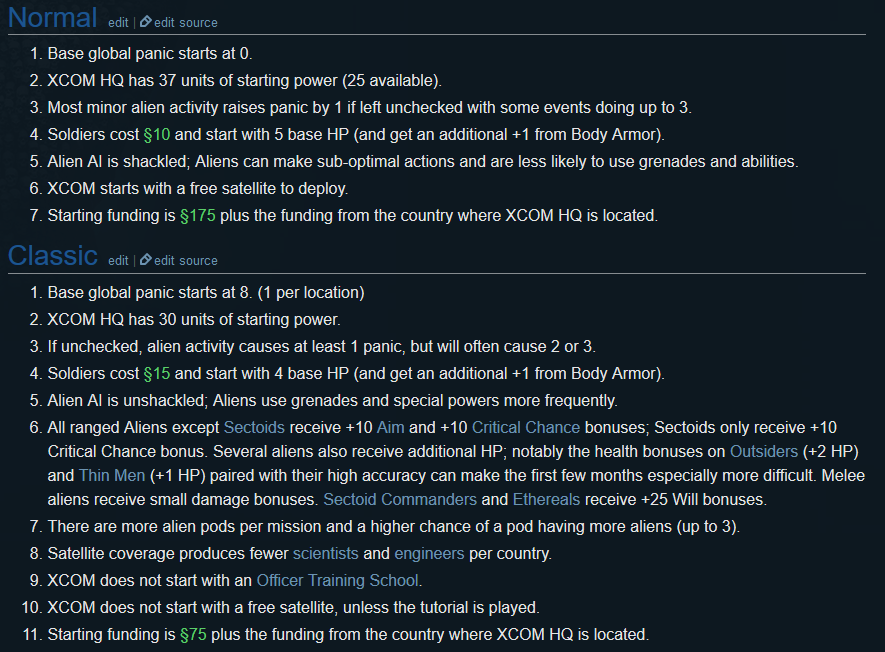Click the Normal section heading

pos(52,18)
